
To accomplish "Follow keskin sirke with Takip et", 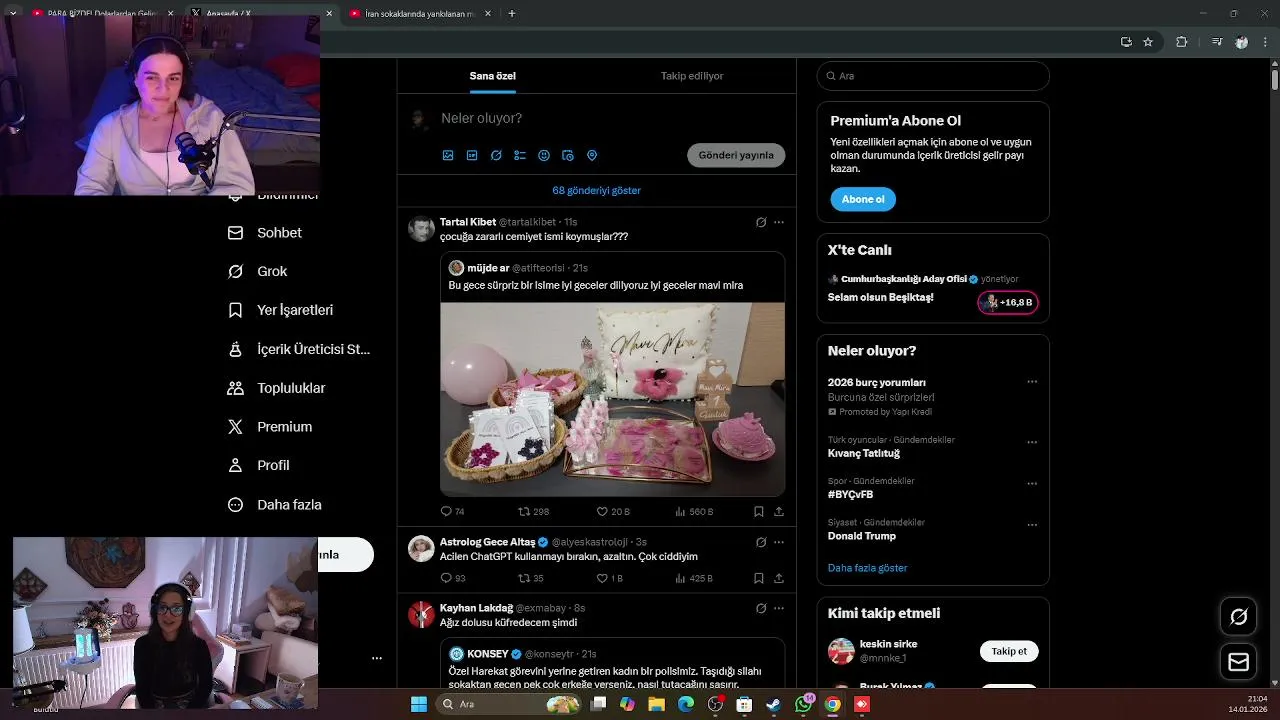I will pyautogui.click(x=1009, y=651).
